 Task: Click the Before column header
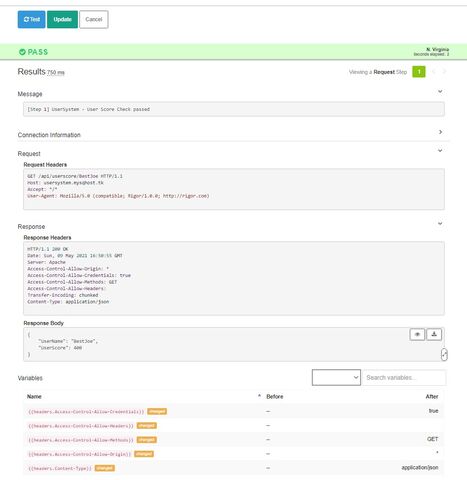[x=275, y=396]
